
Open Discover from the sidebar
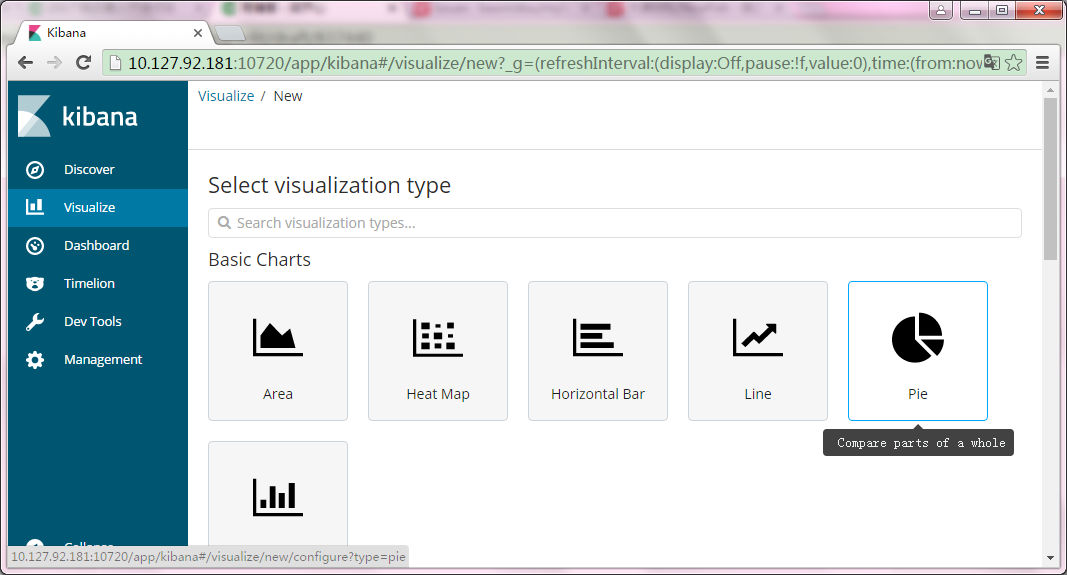[x=98, y=169]
